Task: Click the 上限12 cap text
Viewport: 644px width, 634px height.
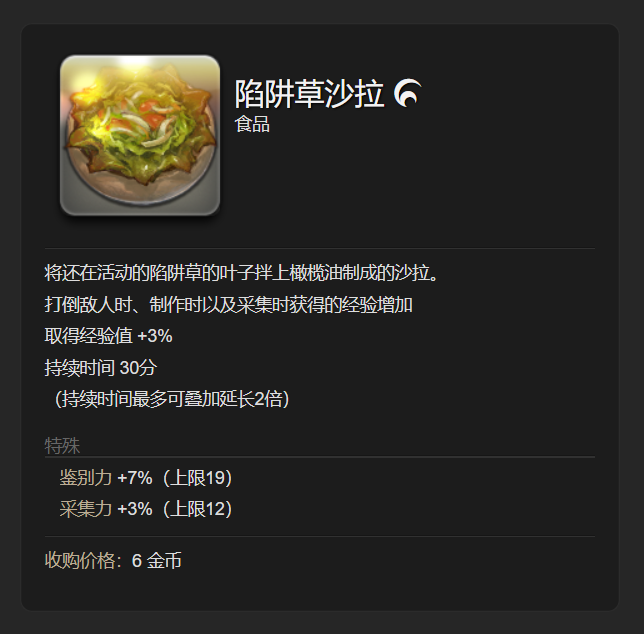Action: pos(198,509)
